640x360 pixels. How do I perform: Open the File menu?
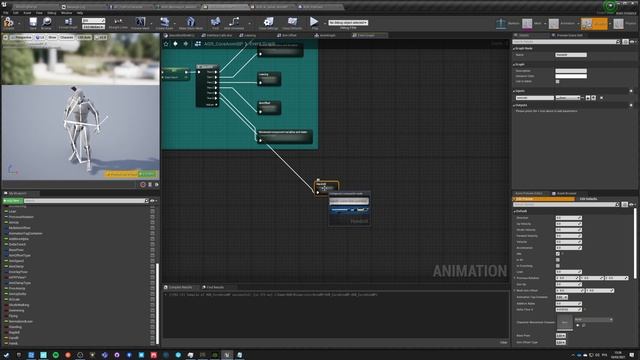(x=6, y=13)
